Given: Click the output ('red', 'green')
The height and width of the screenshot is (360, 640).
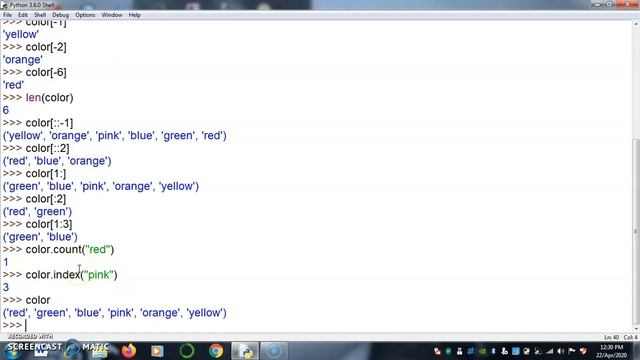Looking at the screenshot, I should pyautogui.click(x=37, y=211).
